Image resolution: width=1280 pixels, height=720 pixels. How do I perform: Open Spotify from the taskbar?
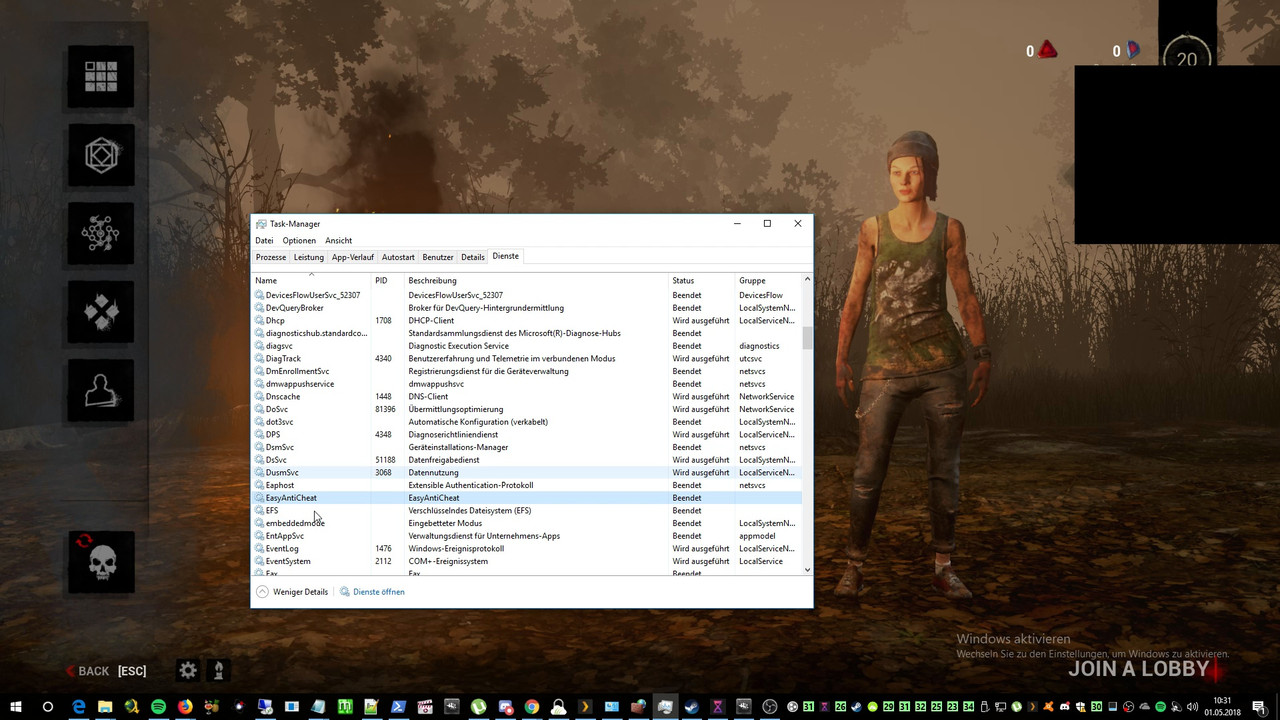pyautogui.click(x=158, y=707)
